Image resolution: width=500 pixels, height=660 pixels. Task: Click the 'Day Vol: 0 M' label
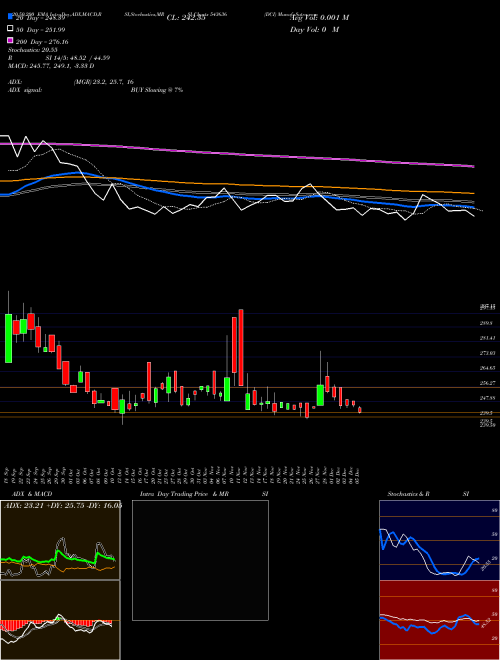pyautogui.click(x=314, y=29)
